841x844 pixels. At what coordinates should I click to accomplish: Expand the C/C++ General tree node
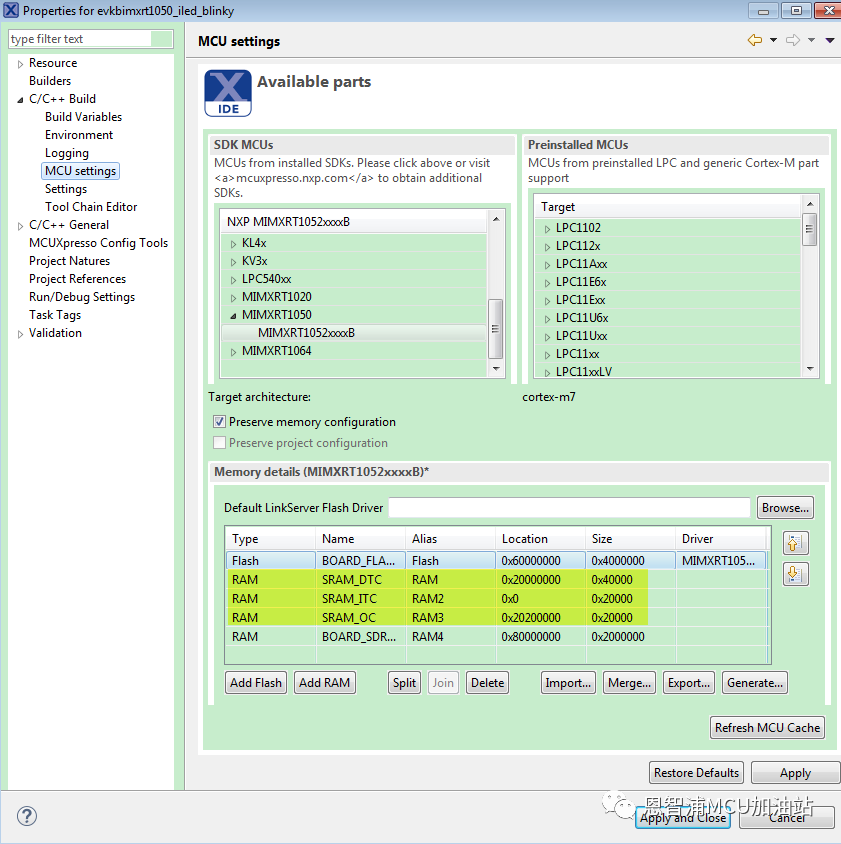click(20, 226)
